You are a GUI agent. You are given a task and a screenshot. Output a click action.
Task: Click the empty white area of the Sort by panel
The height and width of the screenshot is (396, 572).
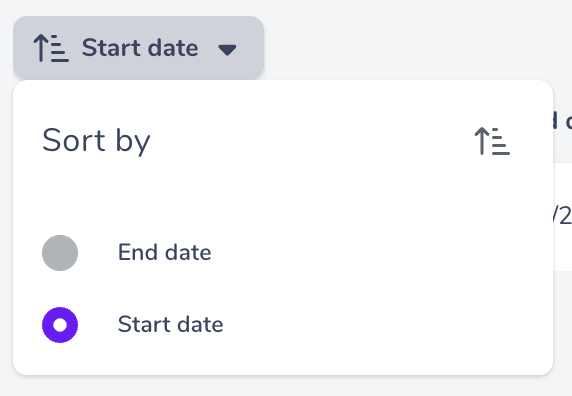pyautogui.click(x=328, y=197)
